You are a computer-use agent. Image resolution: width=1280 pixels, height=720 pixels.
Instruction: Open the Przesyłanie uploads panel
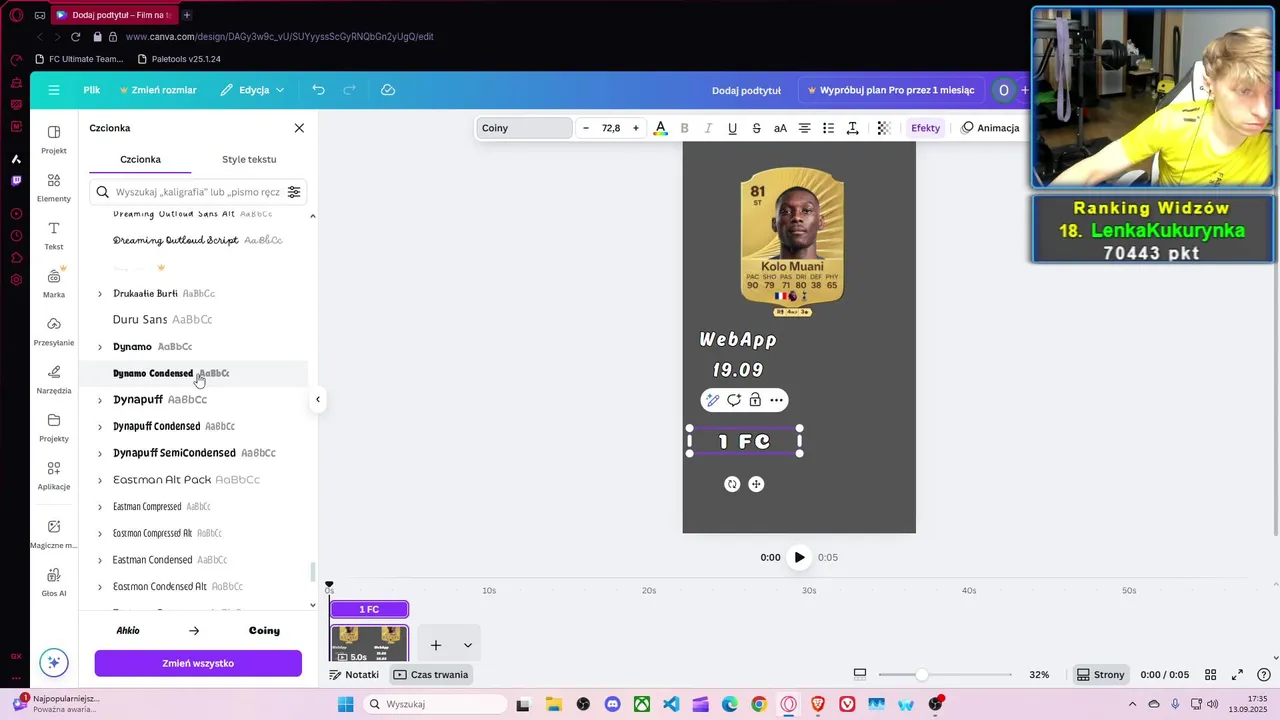(54, 331)
